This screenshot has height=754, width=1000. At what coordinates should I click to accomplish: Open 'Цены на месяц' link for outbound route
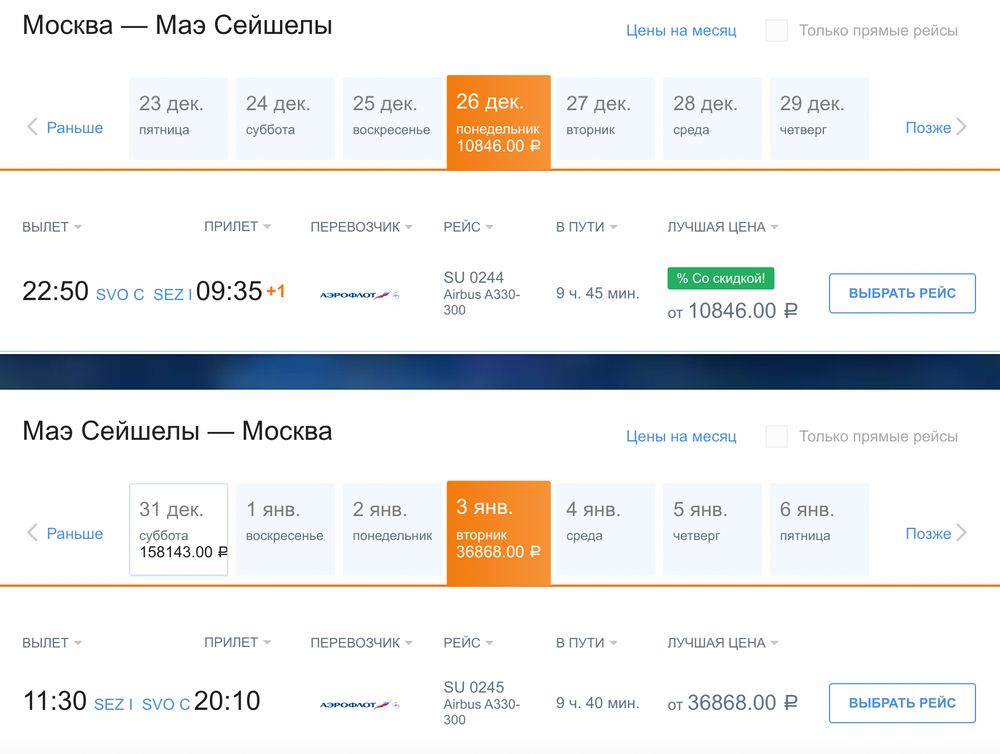pos(681,31)
